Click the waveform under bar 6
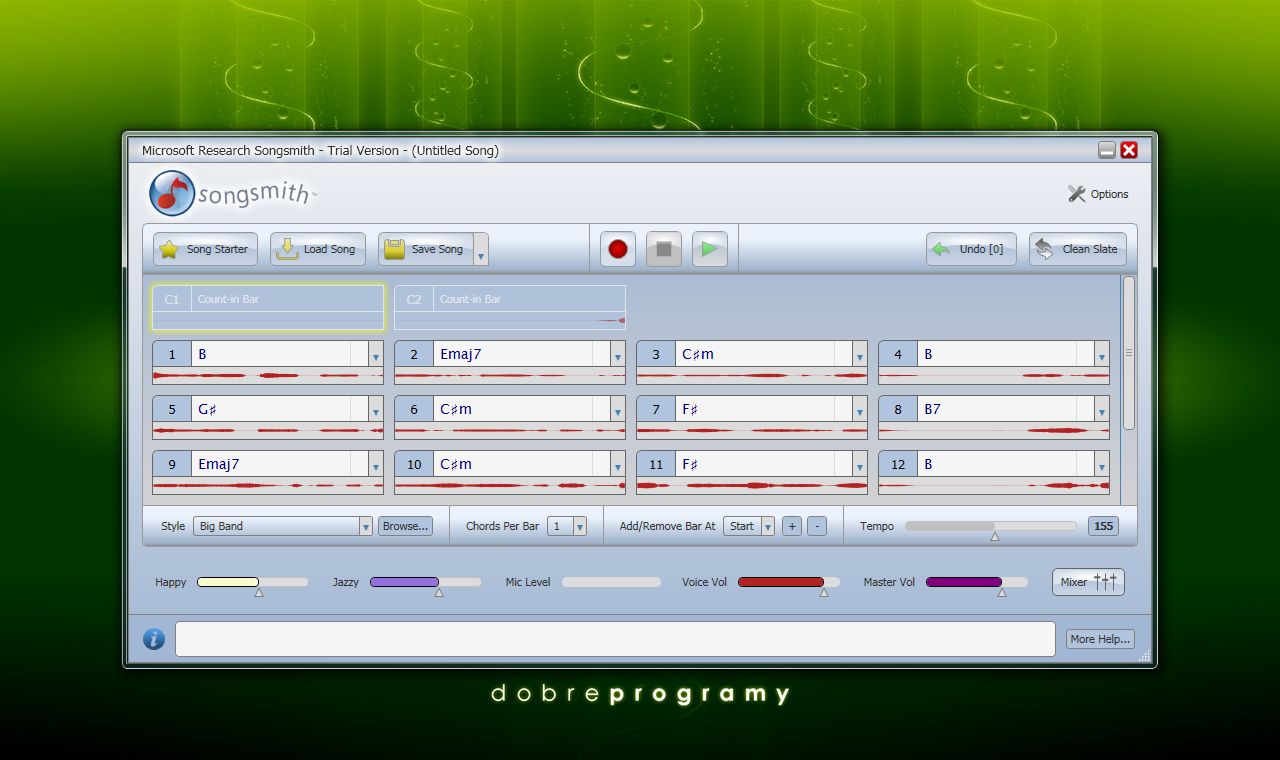 [x=510, y=431]
